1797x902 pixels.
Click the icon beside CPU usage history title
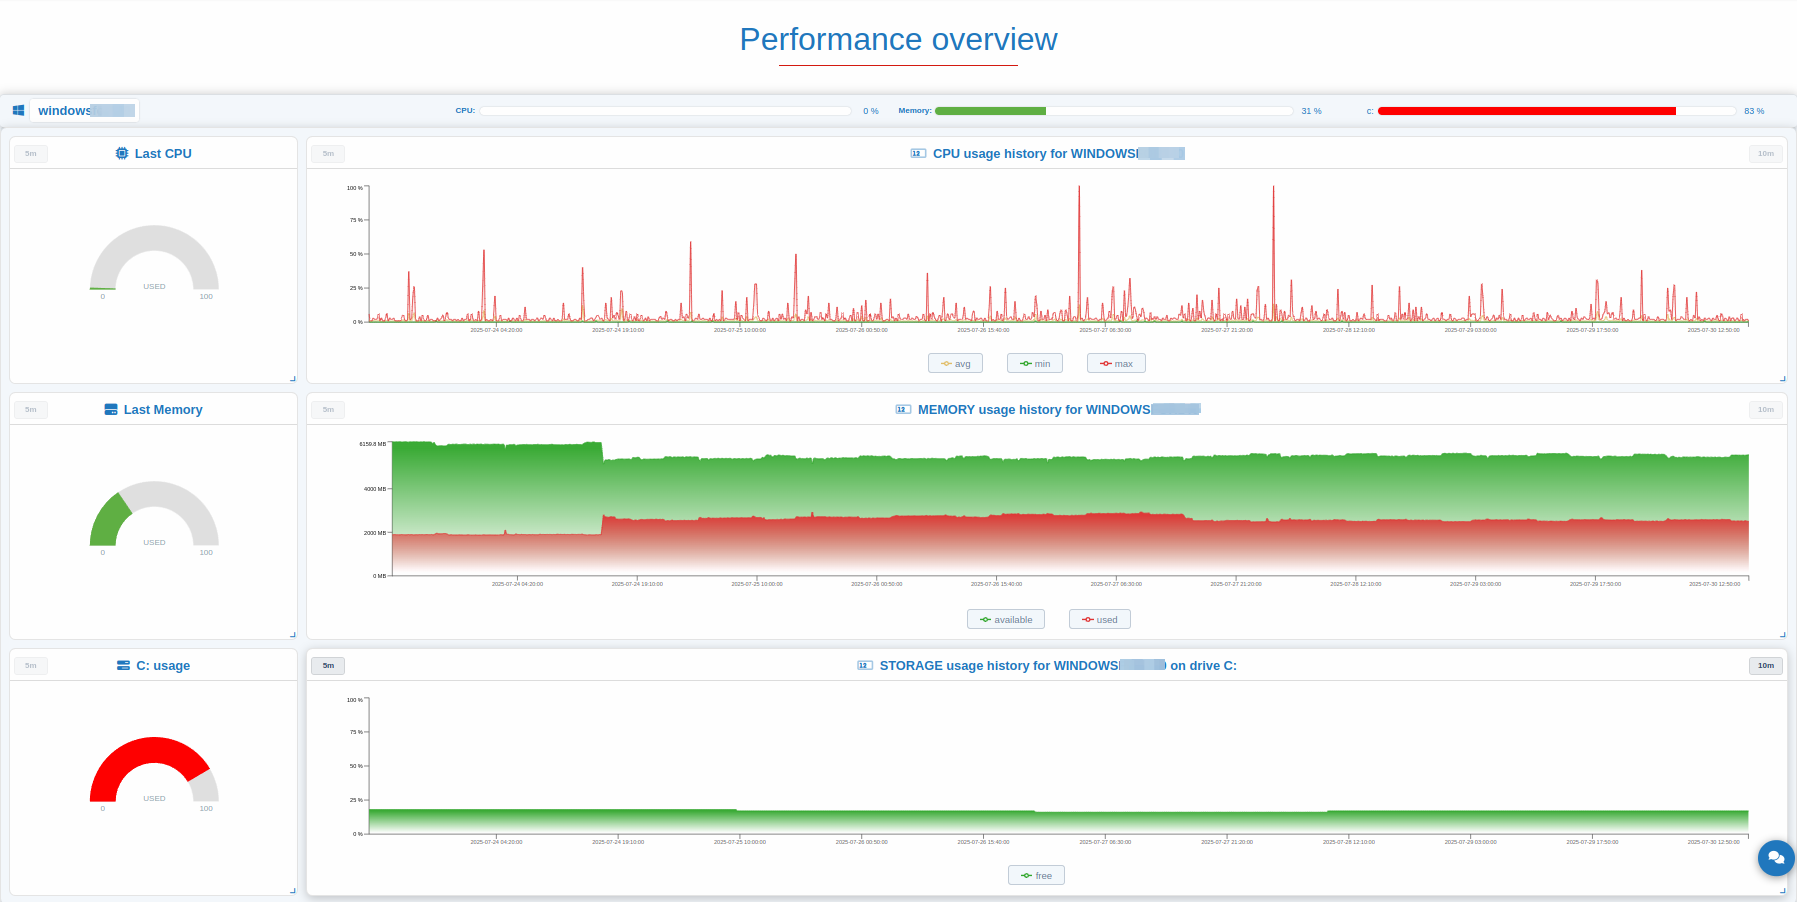pos(918,154)
